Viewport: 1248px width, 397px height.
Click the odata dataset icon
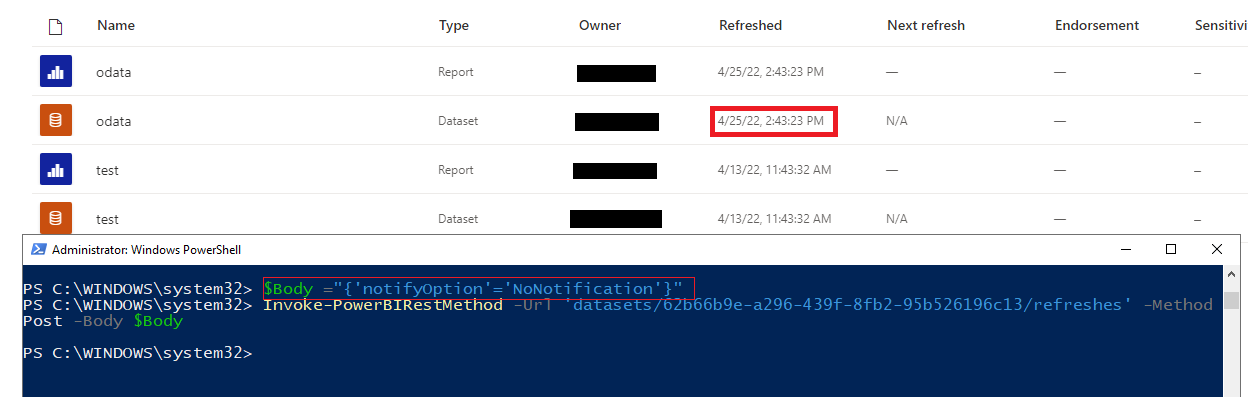point(56,121)
